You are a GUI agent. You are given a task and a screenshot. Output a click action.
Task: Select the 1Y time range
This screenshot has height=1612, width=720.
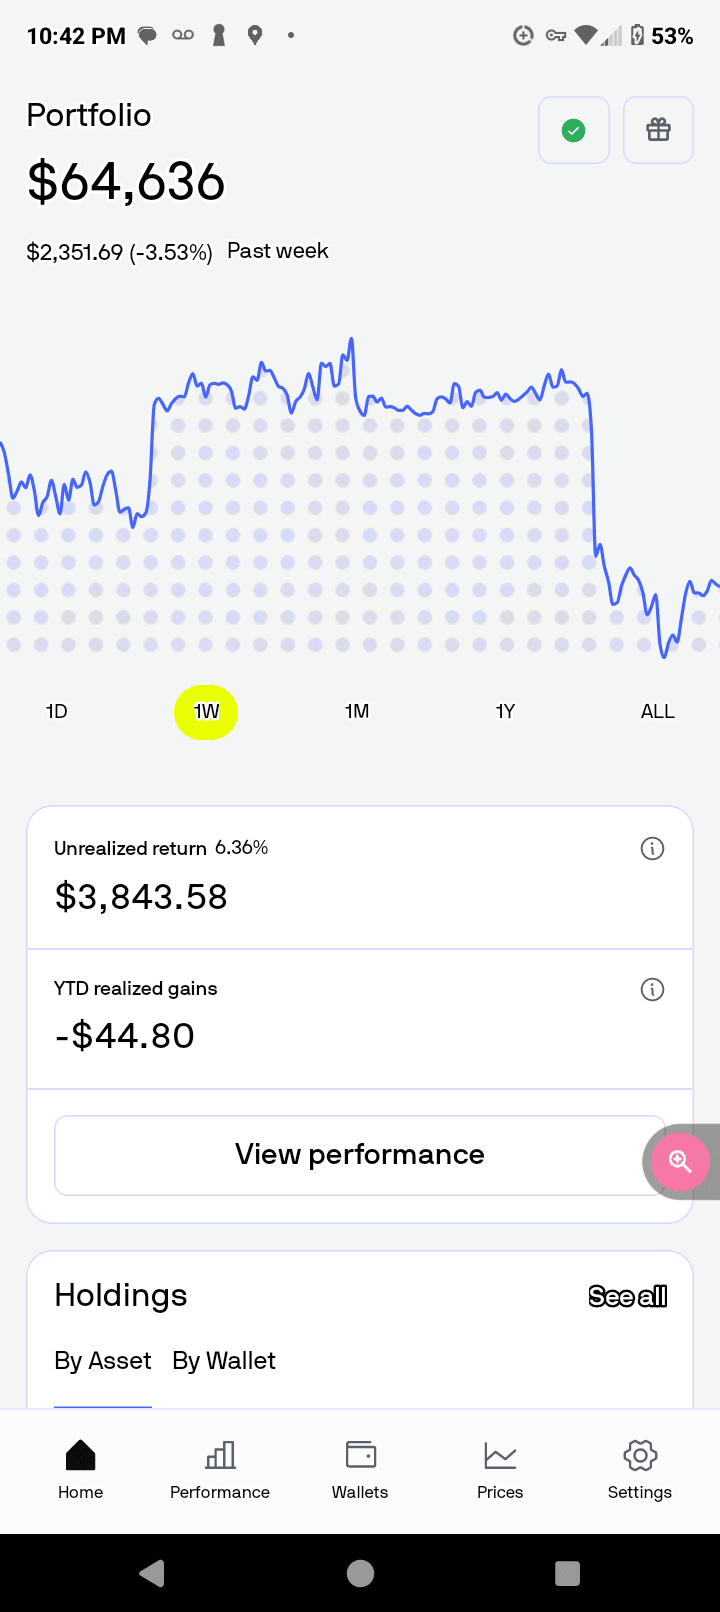(505, 711)
